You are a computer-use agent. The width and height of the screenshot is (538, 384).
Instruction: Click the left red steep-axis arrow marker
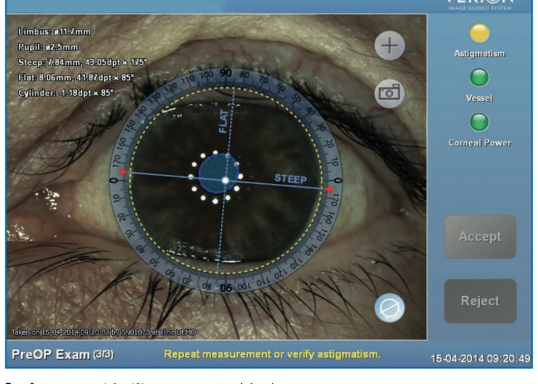point(123,171)
